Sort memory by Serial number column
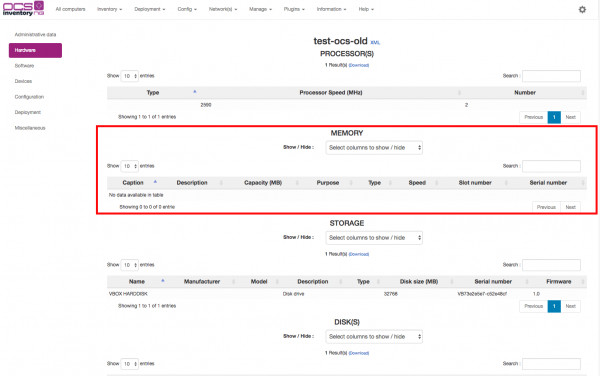Screen dimensions: 600x376 [548, 183]
